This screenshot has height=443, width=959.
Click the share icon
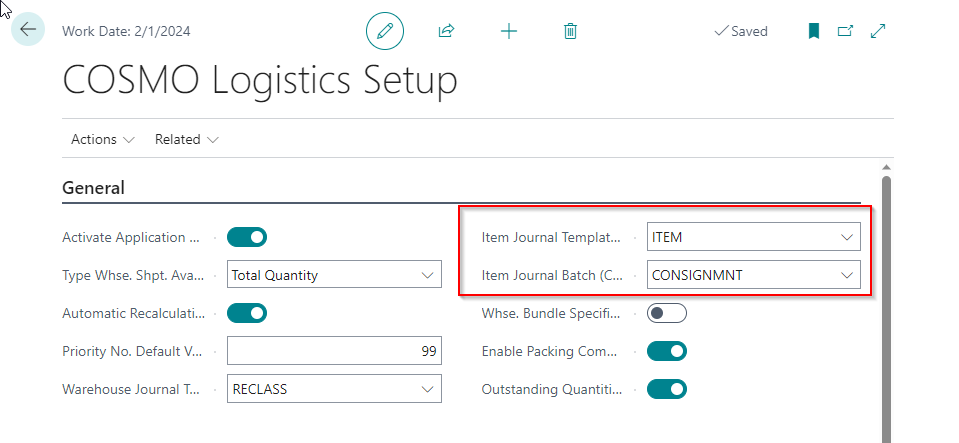coord(446,31)
